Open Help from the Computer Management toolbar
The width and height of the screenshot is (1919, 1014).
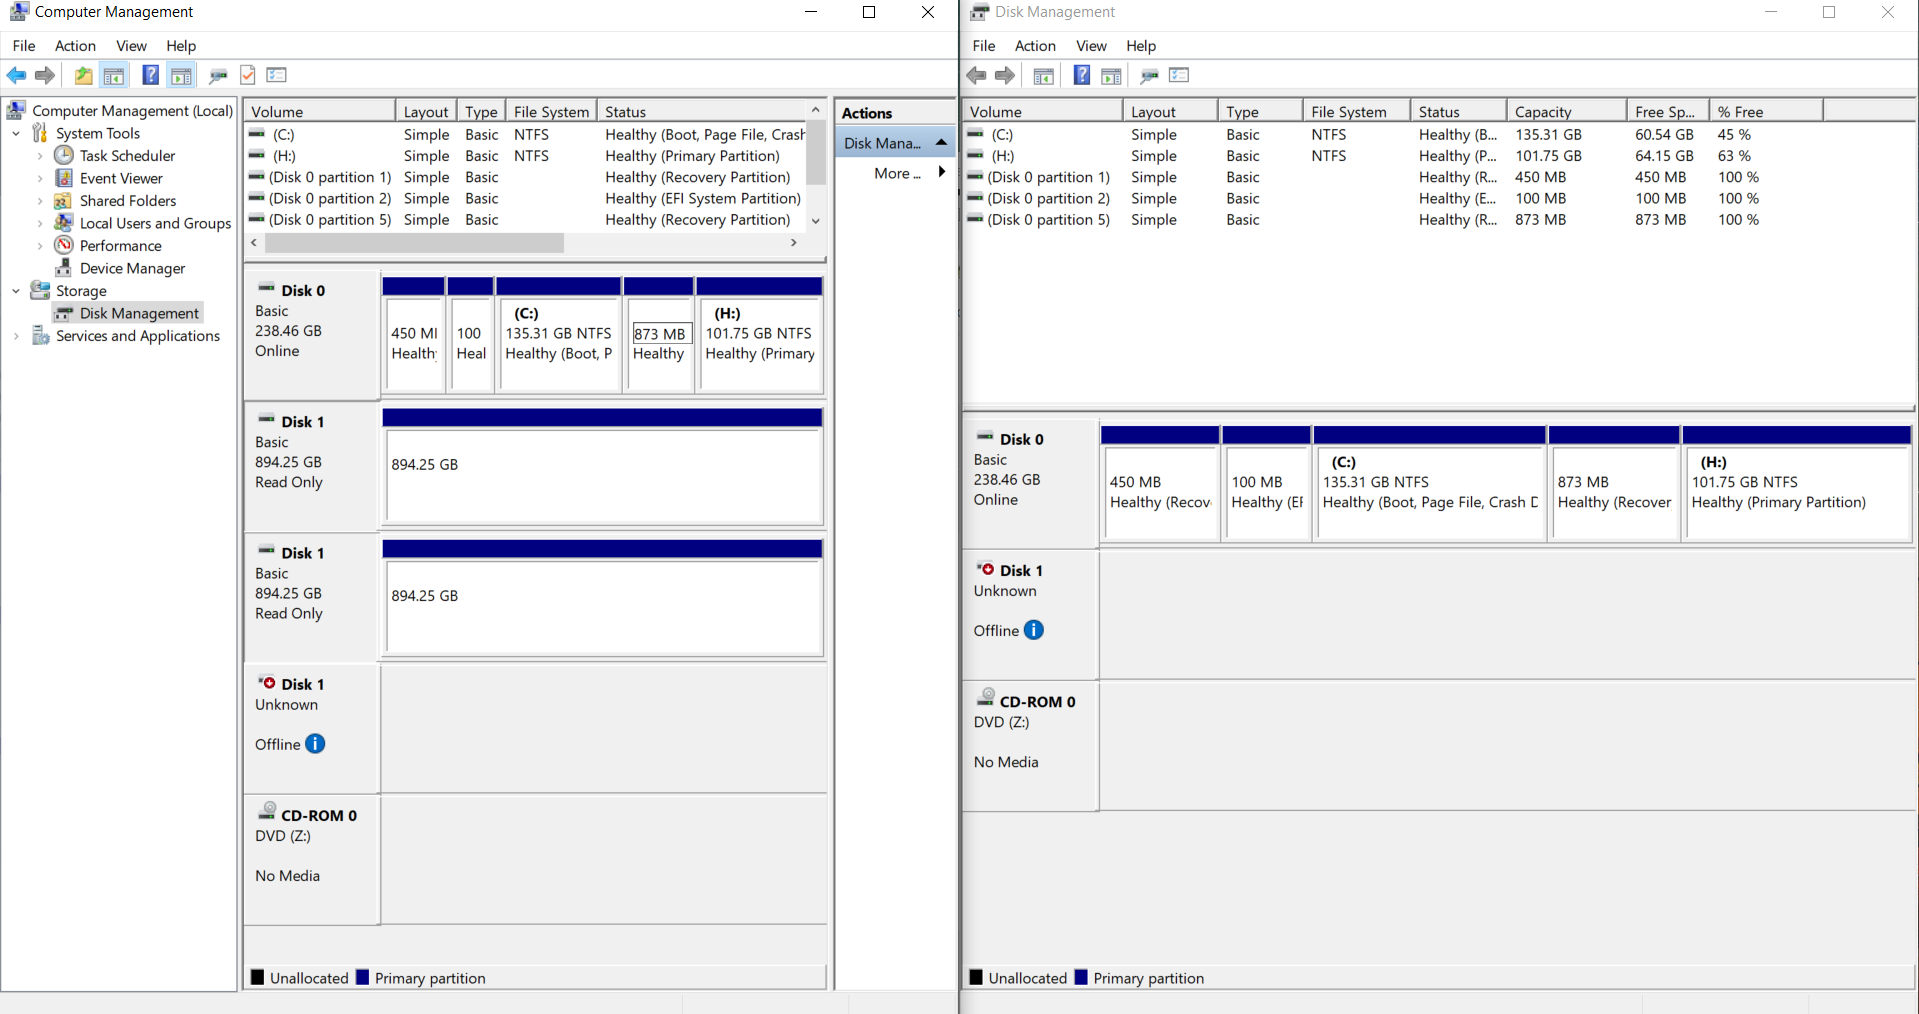[150, 75]
